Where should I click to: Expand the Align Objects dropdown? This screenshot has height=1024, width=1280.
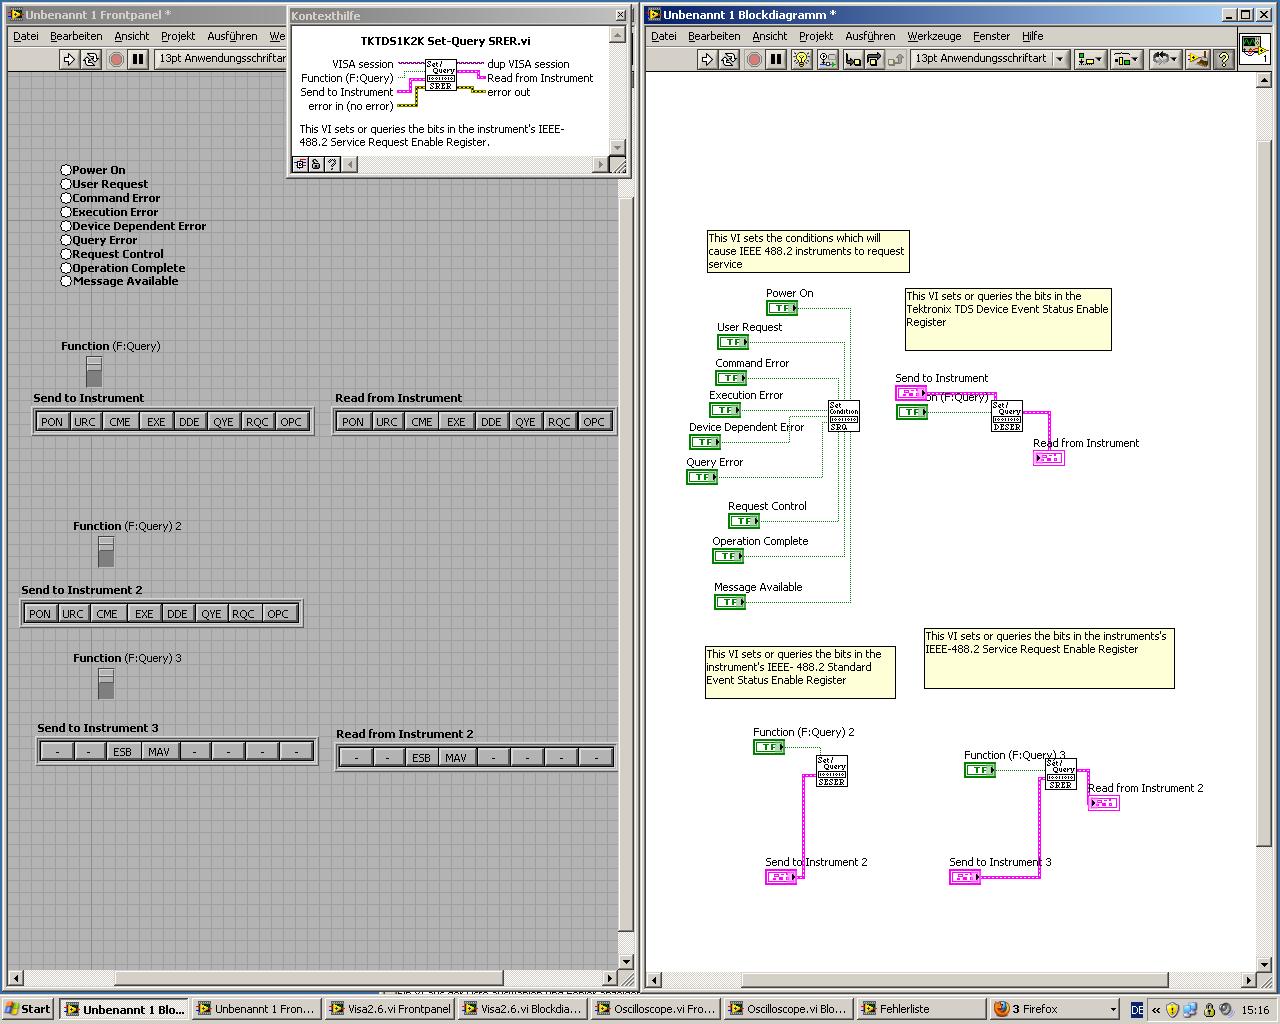(1089, 59)
